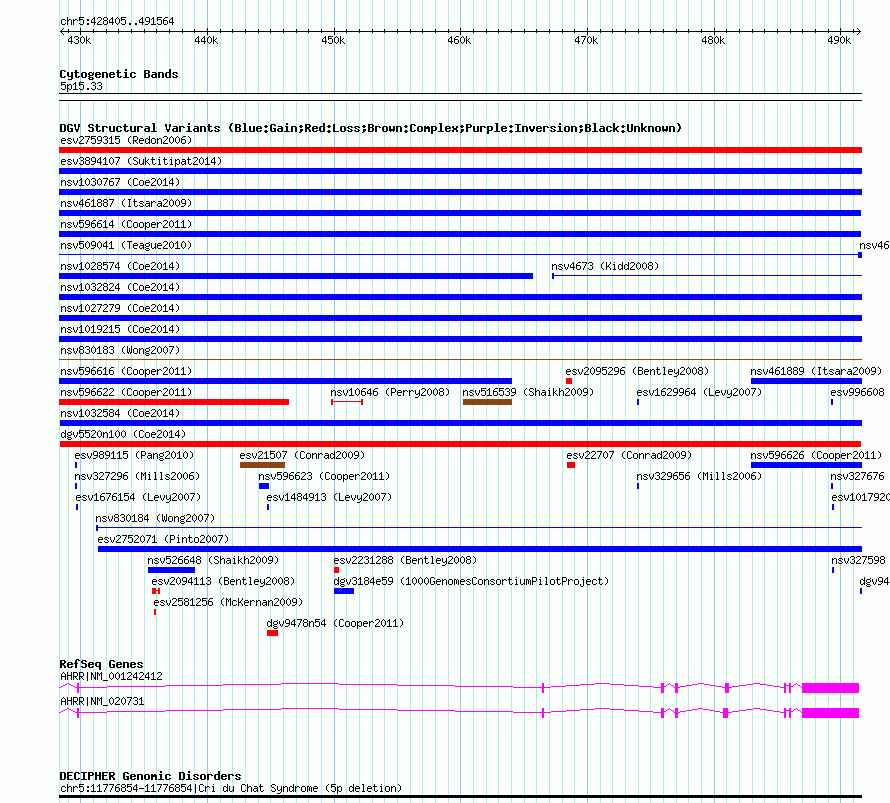Select the nsv461889 (Itsara2009) blue bar
Screen dimensions: 890x803
pyautogui.click(x=806, y=381)
